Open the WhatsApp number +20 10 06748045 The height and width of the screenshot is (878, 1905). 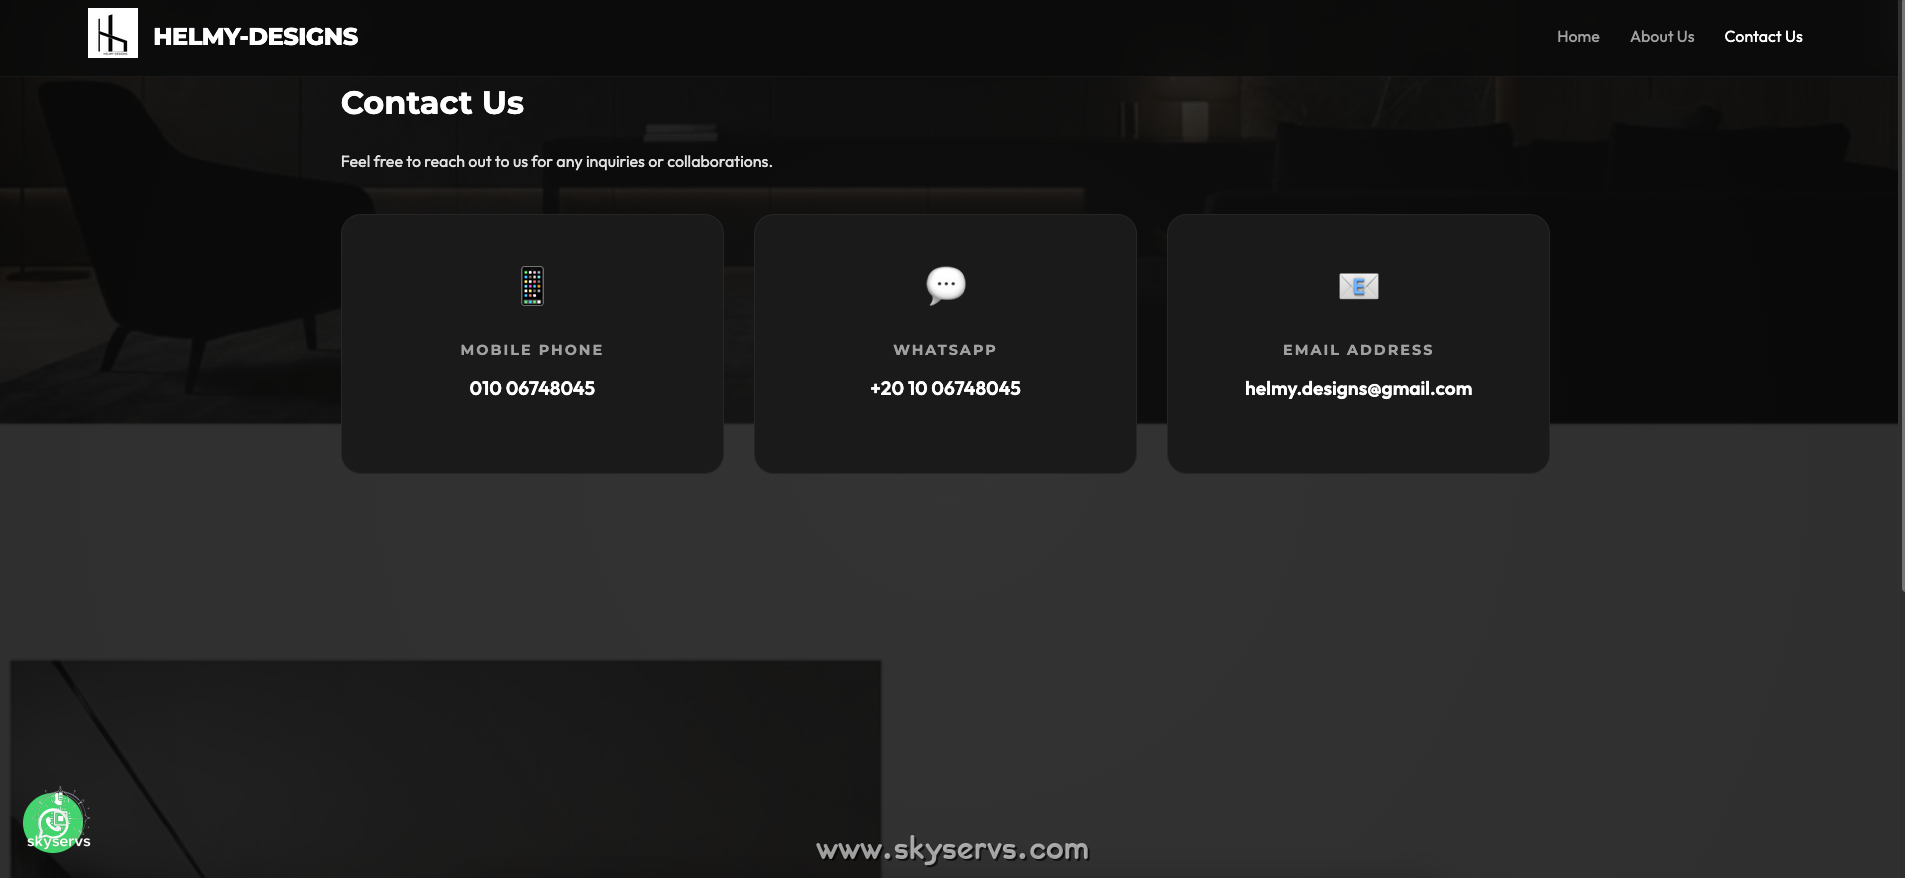tap(945, 388)
